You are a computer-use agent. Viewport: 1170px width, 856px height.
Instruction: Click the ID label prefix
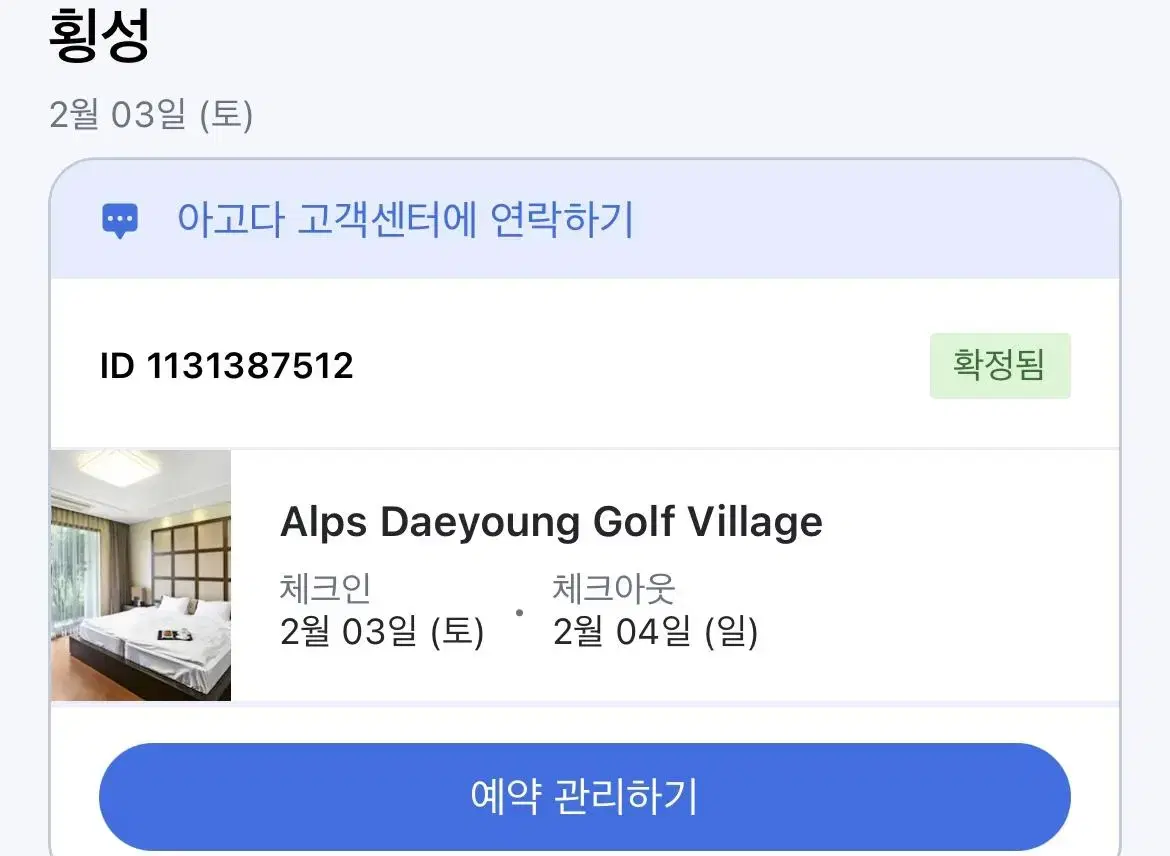coord(117,366)
